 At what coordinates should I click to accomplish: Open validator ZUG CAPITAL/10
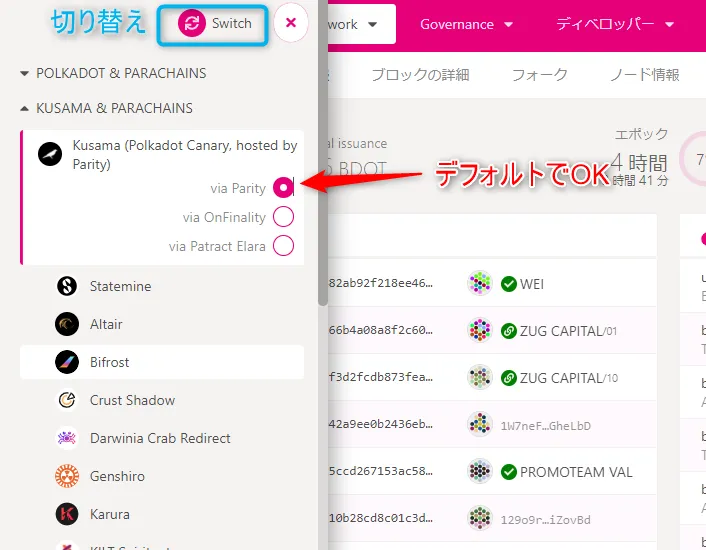(569, 378)
